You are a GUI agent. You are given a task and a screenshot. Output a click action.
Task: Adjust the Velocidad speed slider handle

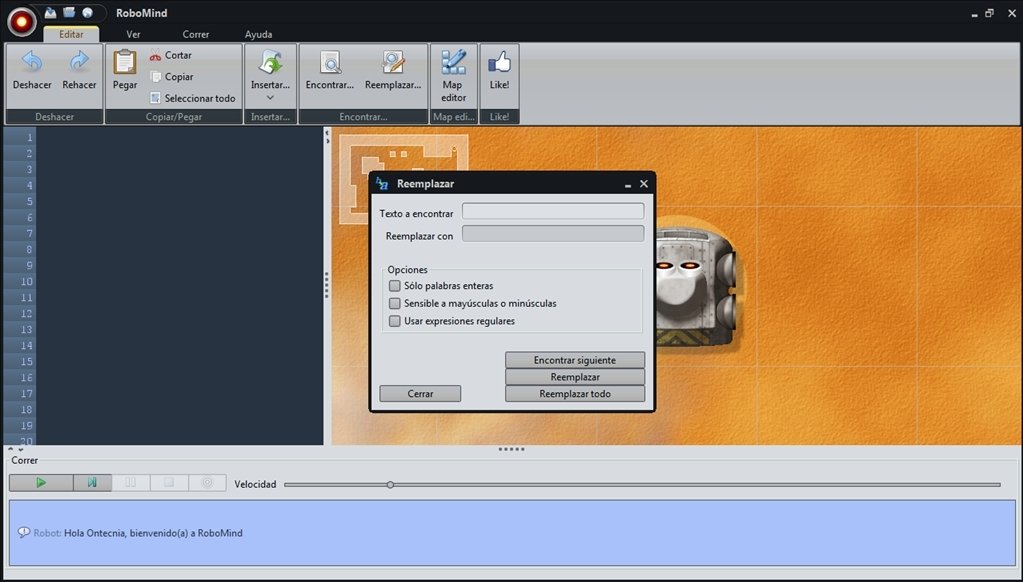point(390,485)
